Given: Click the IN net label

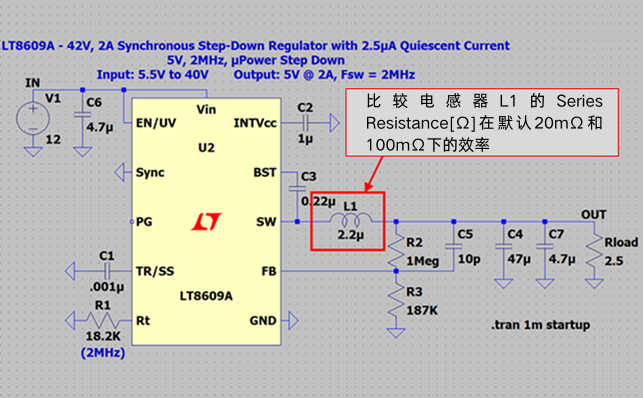Looking at the screenshot, I should pyautogui.click(x=32, y=83).
